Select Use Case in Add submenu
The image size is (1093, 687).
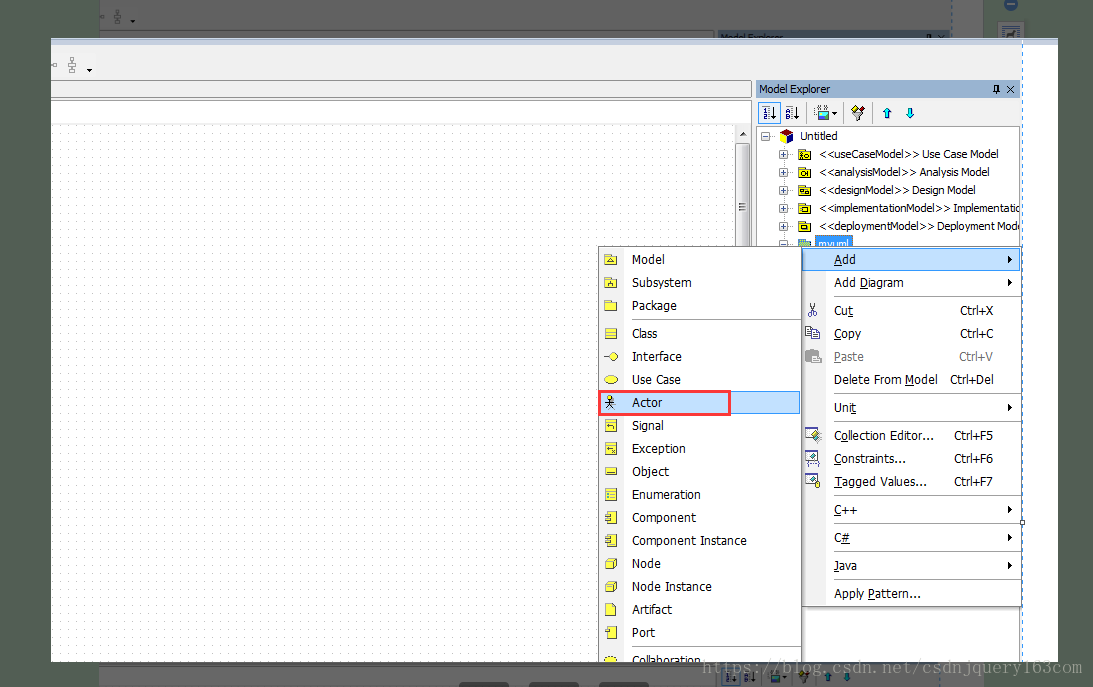click(x=700, y=380)
